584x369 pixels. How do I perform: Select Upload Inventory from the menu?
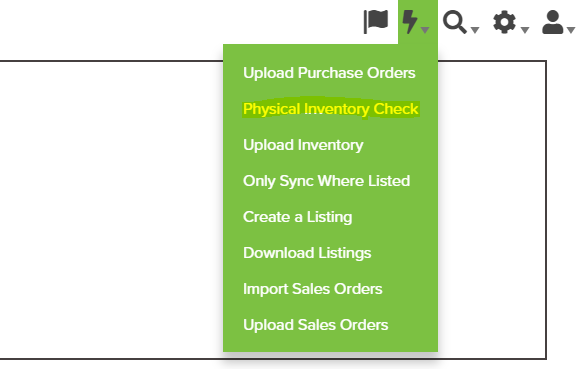[x=303, y=145]
